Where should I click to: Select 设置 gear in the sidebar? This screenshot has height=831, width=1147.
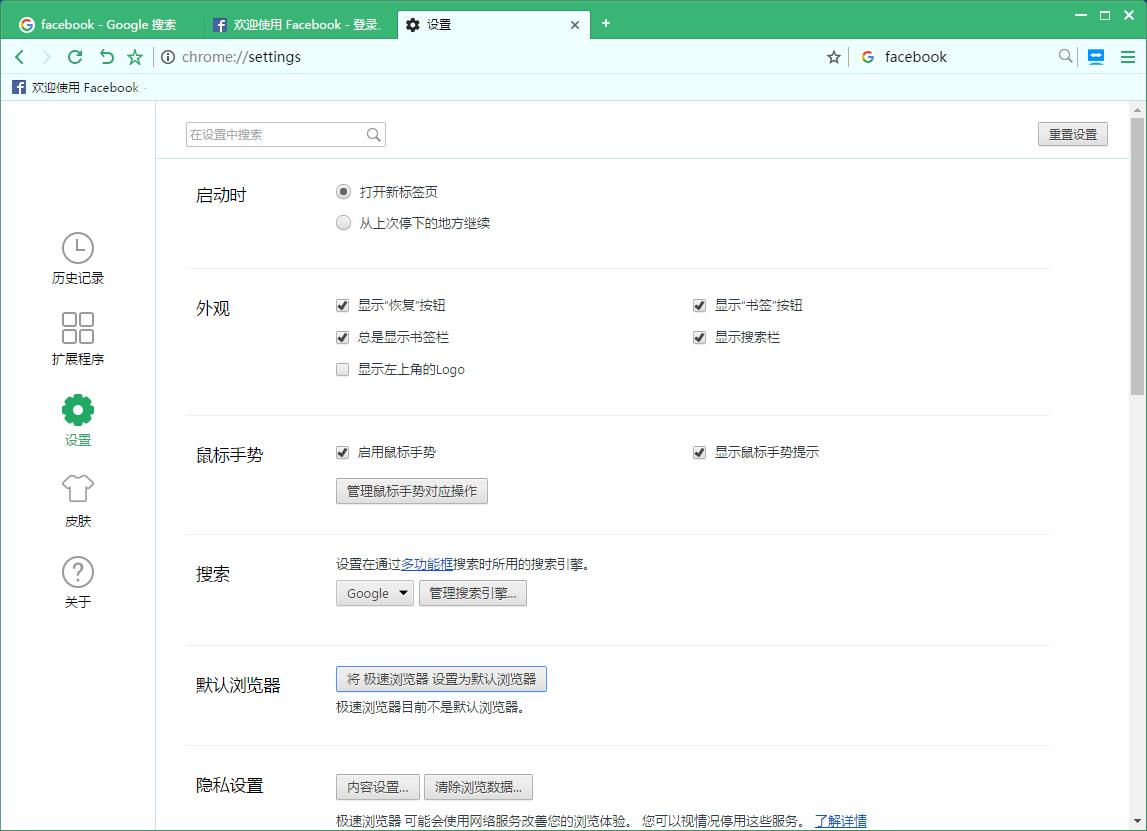[78, 420]
